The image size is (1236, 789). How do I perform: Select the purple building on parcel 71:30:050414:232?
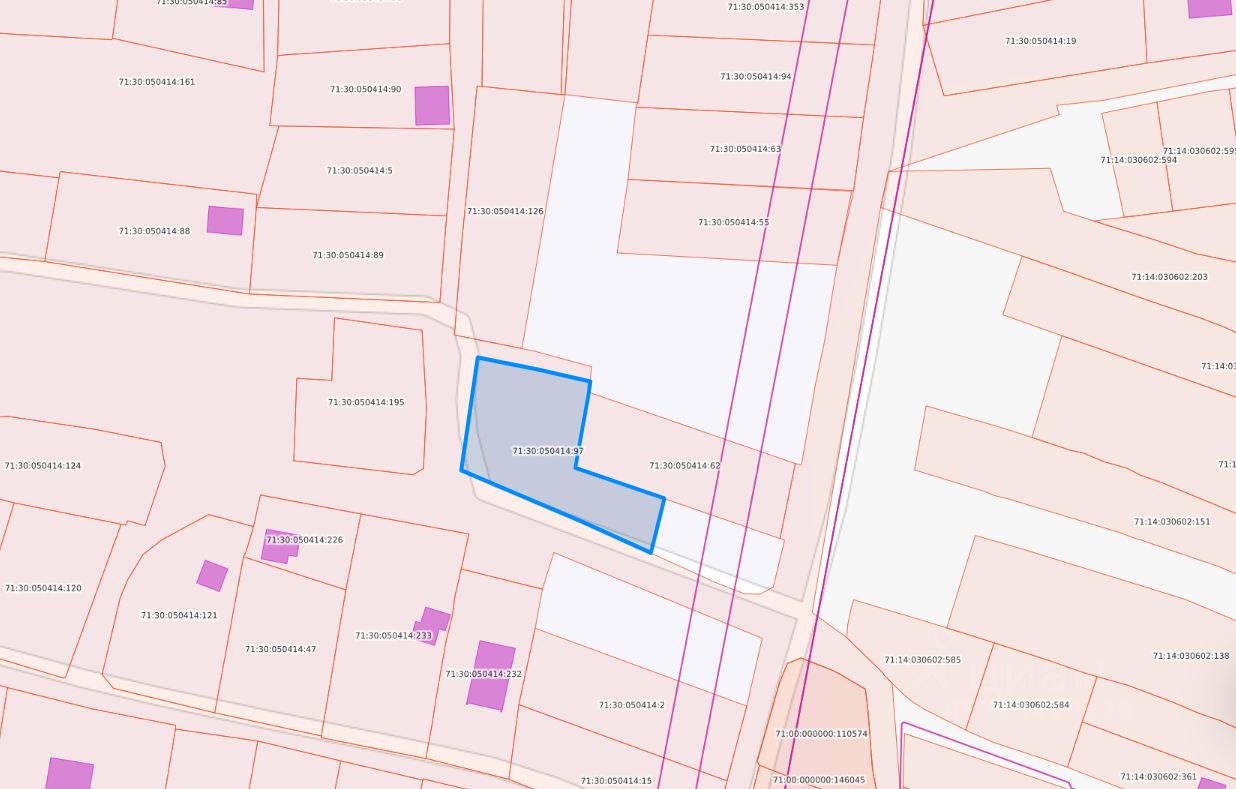coord(490,675)
